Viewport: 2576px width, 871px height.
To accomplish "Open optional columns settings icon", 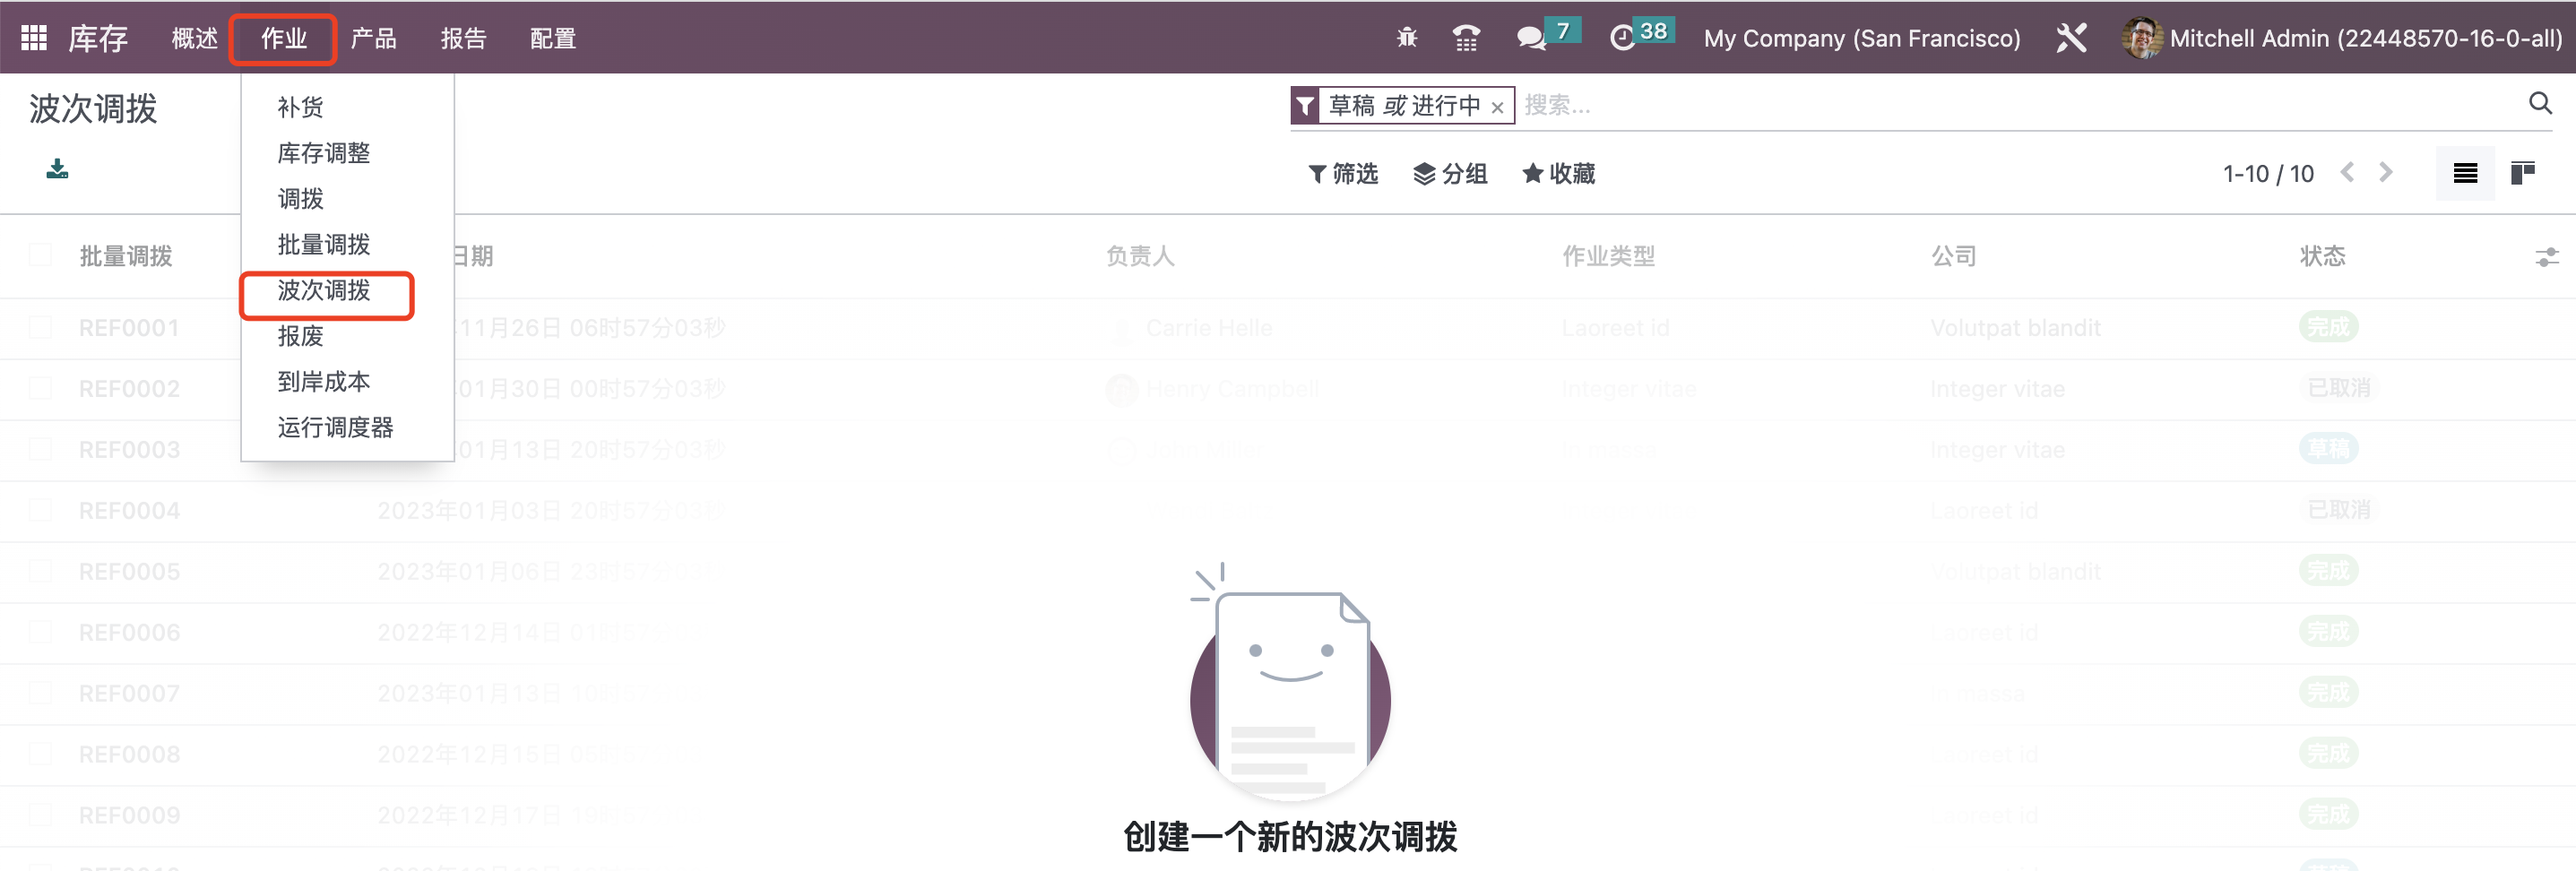I will click(2547, 257).
